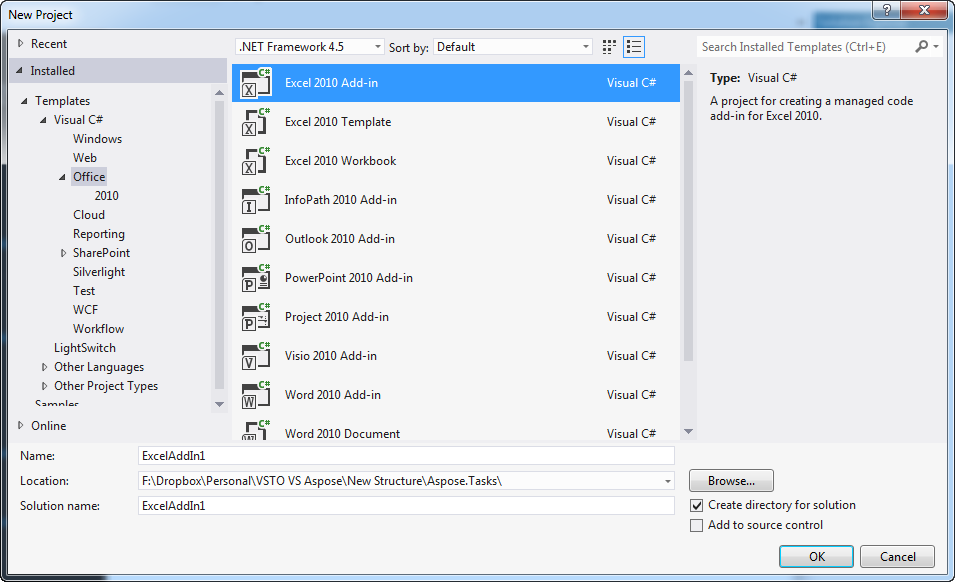
Task: Select the Windows category in tree
Action: pos(97,139)
